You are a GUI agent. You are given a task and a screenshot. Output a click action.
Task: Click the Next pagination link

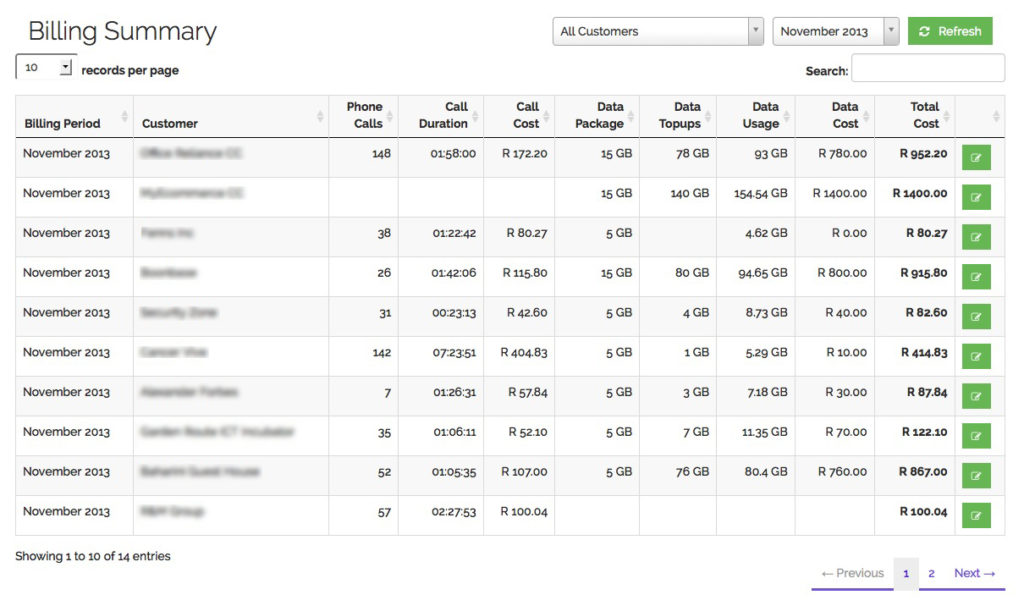point(974,573)
